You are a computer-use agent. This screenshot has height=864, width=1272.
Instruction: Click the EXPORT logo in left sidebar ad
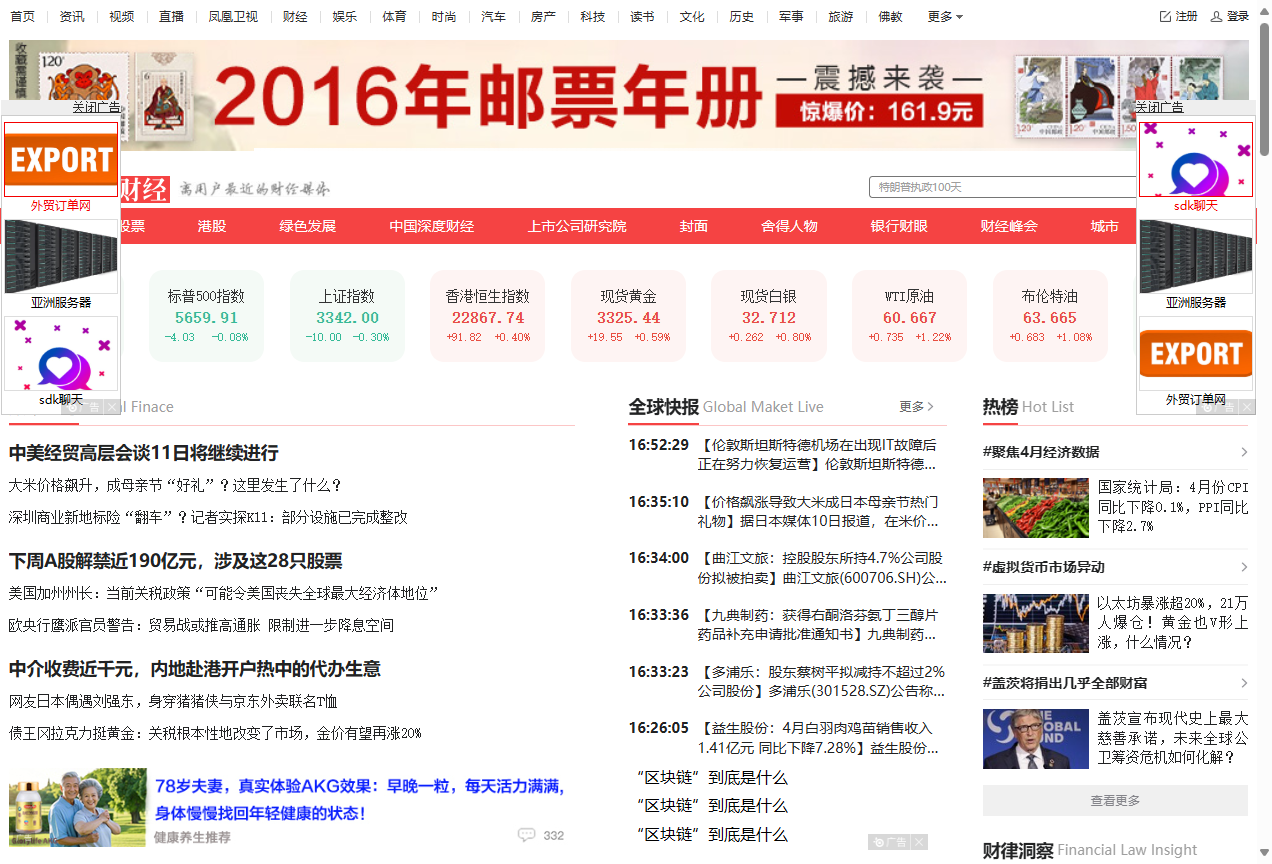click(60, 159)
